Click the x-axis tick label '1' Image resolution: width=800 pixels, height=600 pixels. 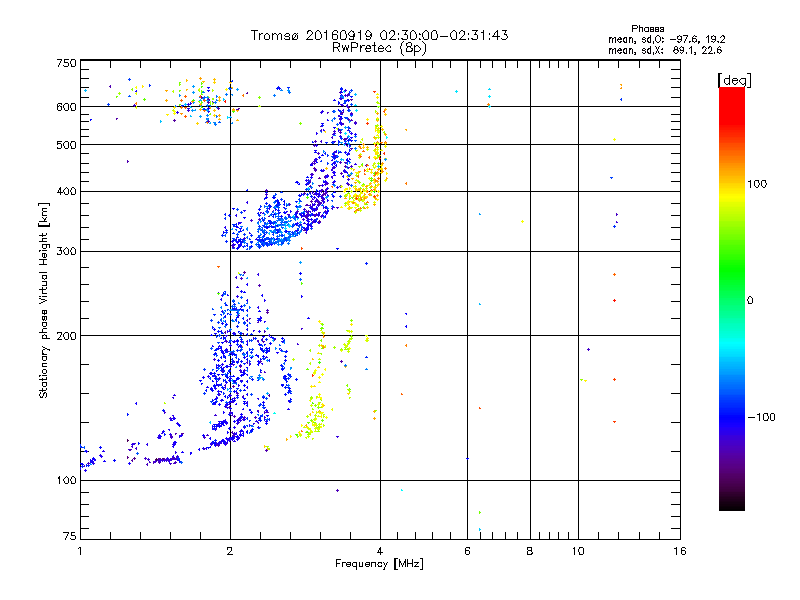[80, 551]
